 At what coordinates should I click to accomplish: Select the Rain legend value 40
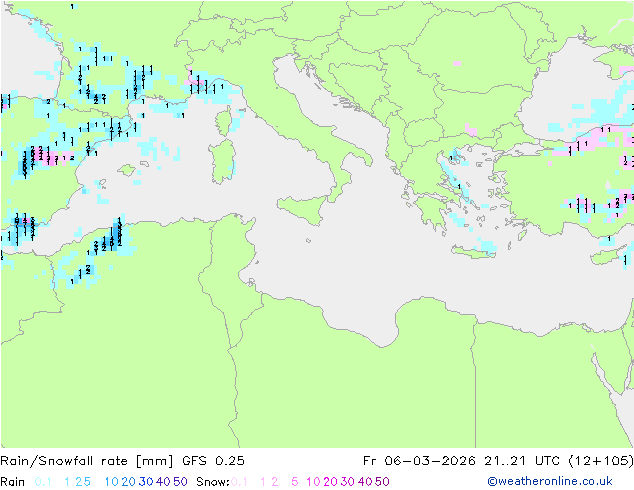click(x=163, y=482)
